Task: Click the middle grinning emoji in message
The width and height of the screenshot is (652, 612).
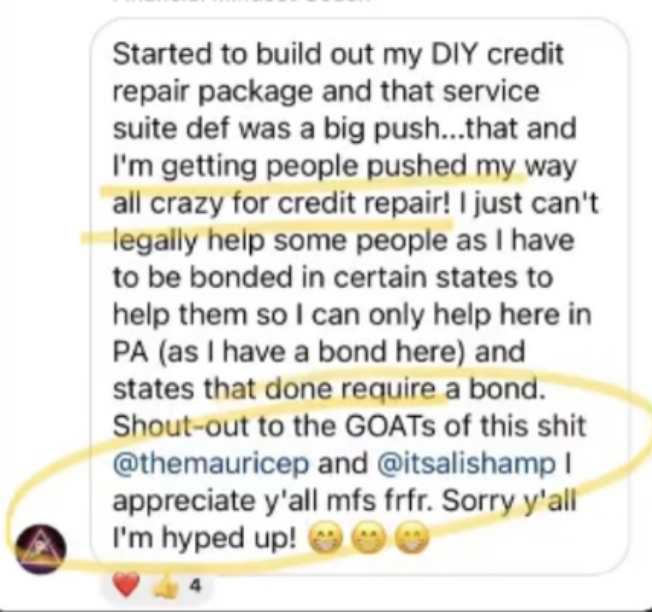Action: coord(369,539)
